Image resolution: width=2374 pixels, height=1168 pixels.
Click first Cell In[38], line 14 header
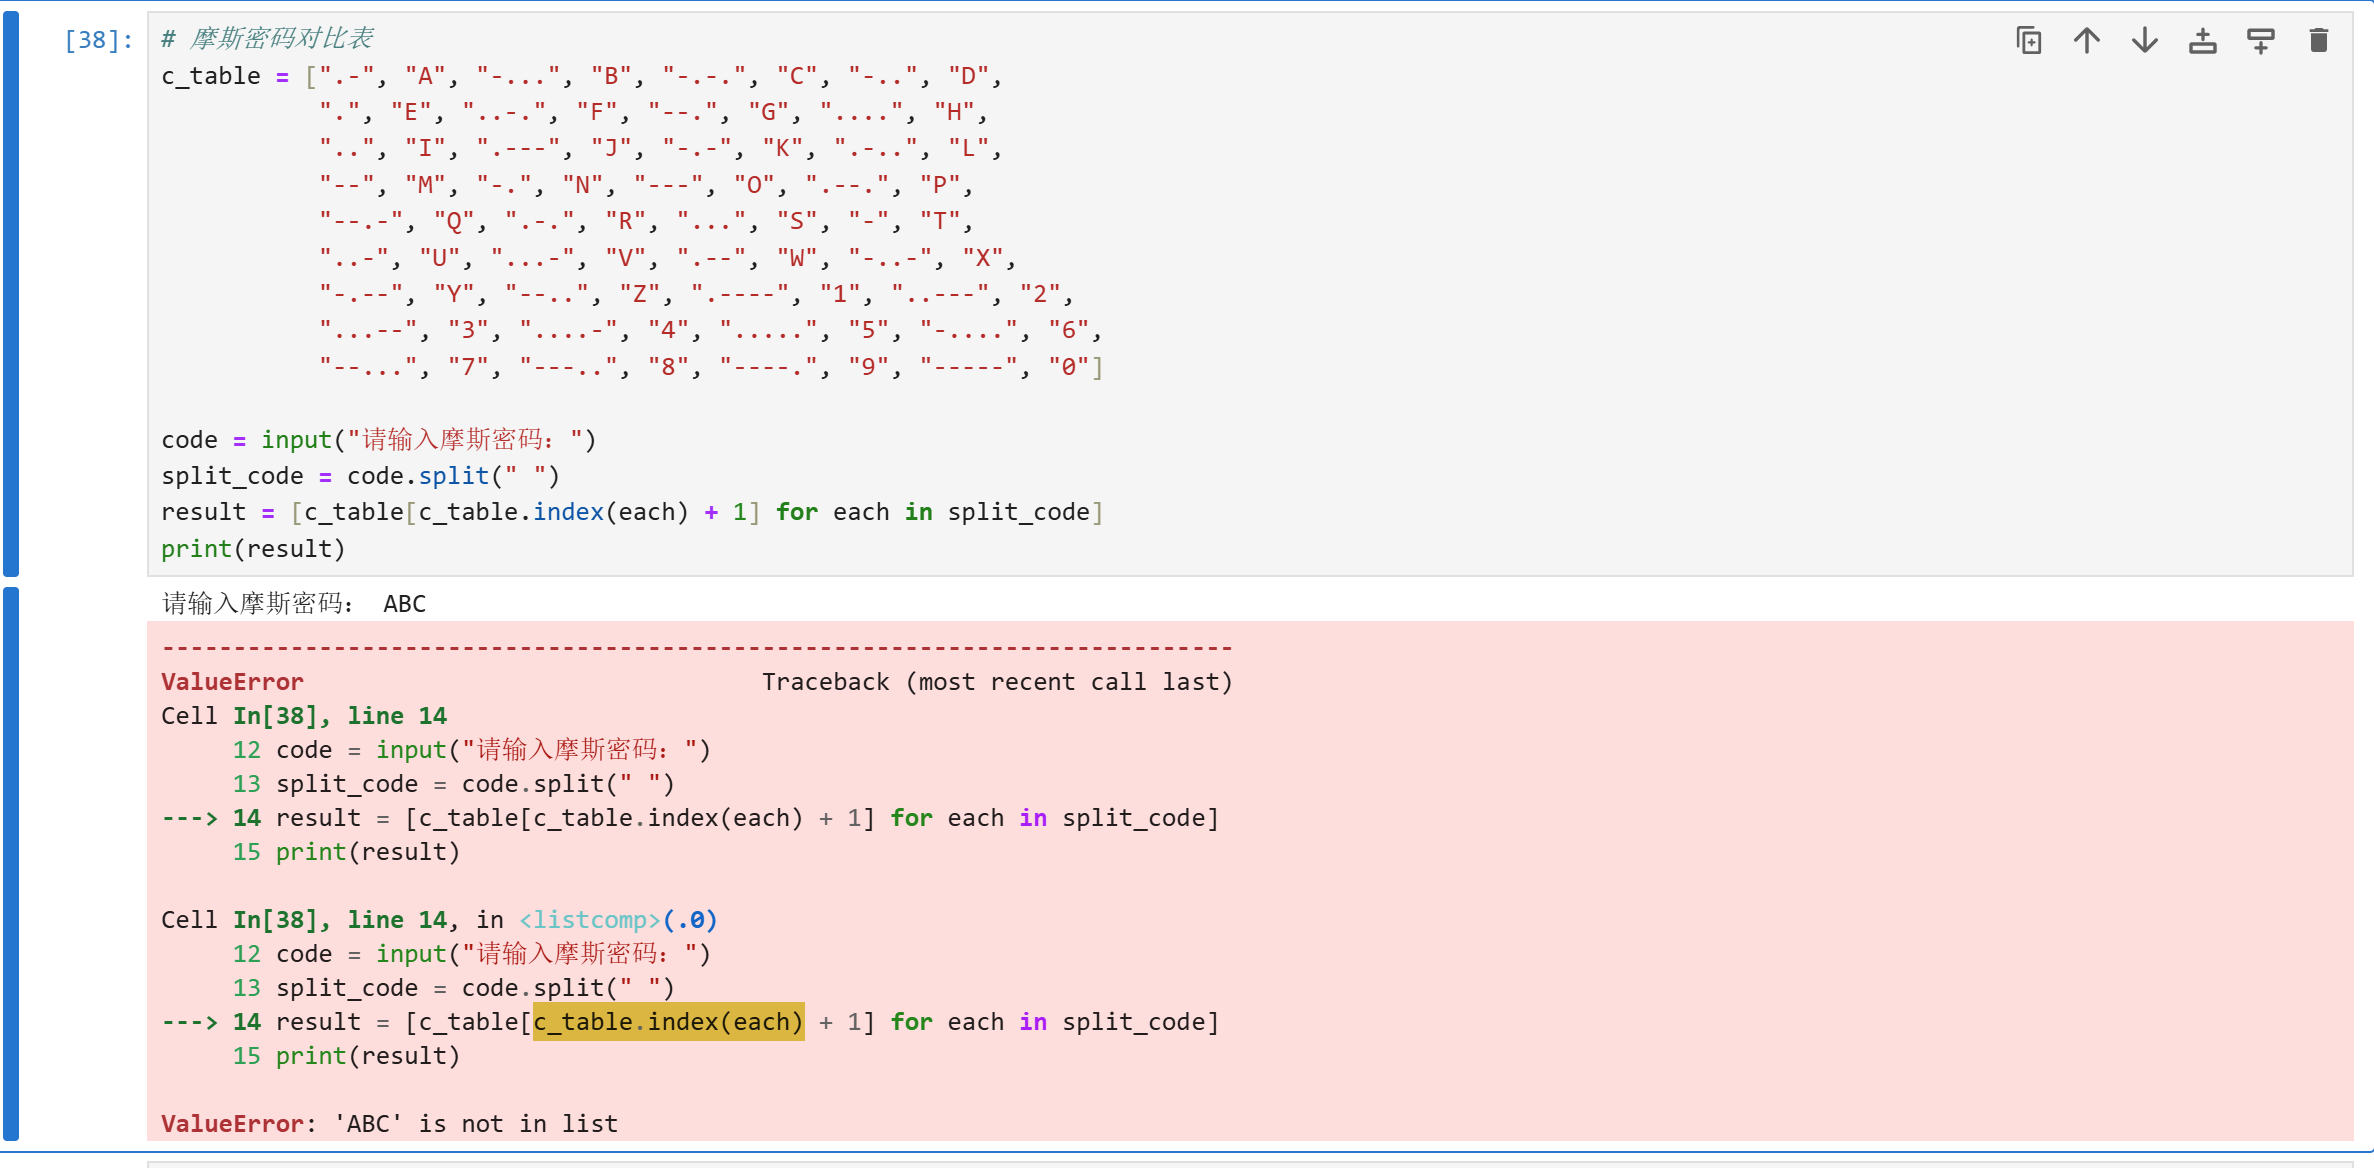click(x=304, y=716)
